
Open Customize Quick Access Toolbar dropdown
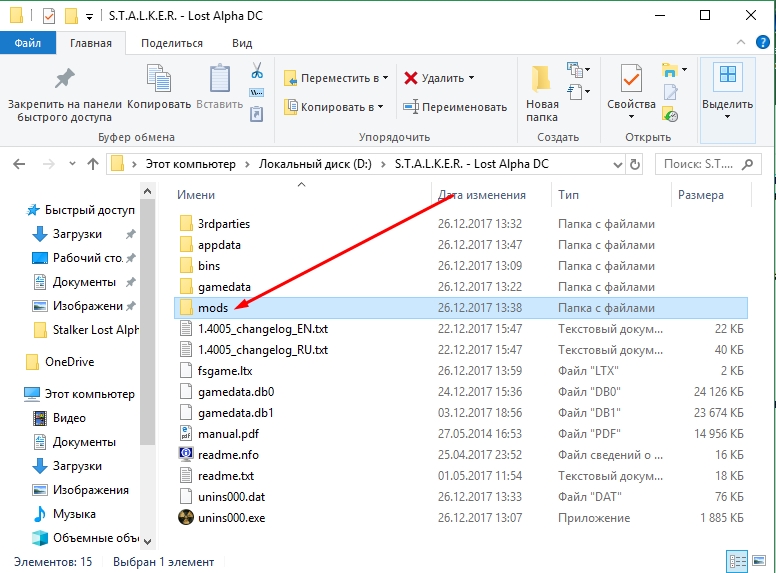pyautogui.click(x=90, y=17)
